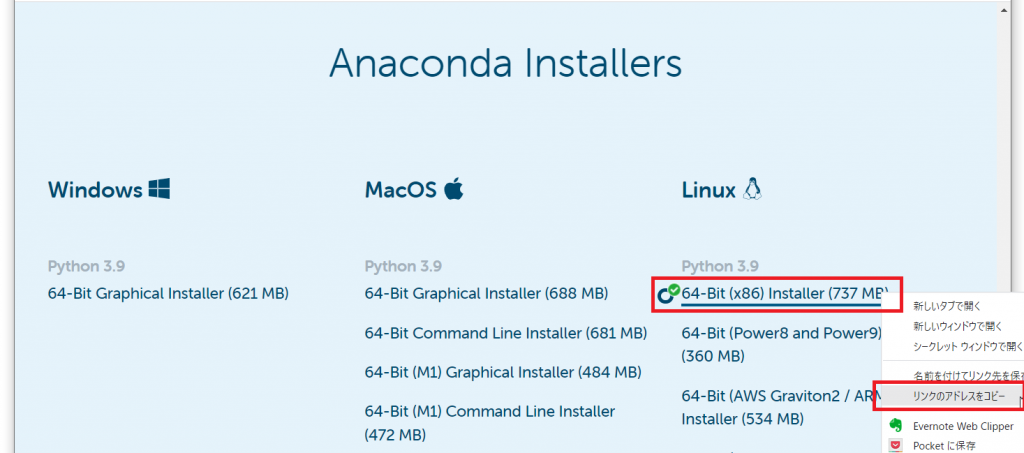Click the Pocket icon in context menu
This screenshot has height=453, width=1024.
click(x=897, y=445)
